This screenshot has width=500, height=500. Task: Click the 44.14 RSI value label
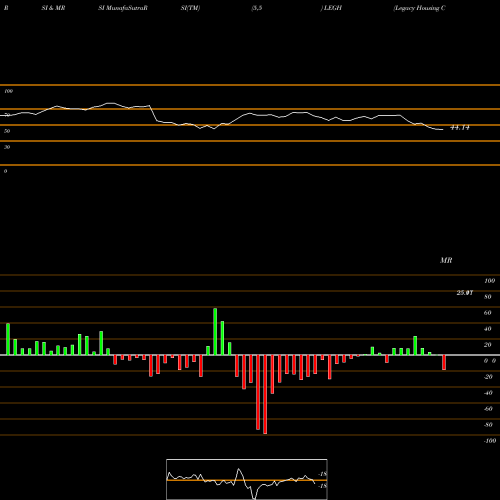coord(460,128)
